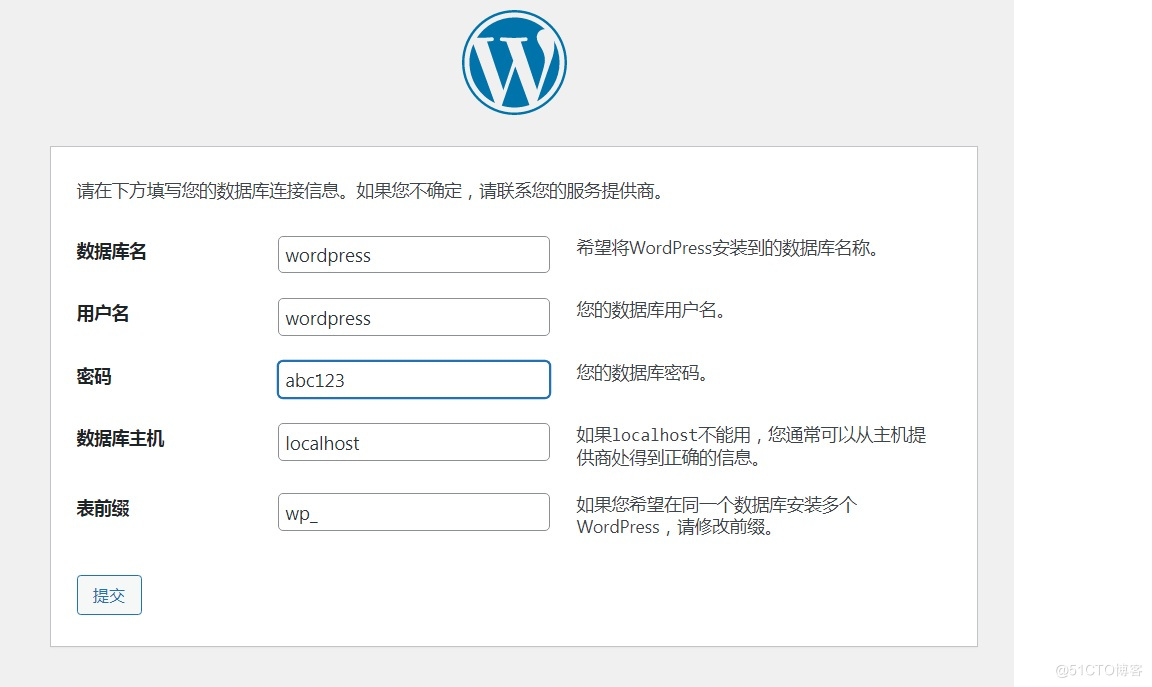Focus the table prefix field wp_
This screenshot has width=1152, height=687.
point(414,512)
